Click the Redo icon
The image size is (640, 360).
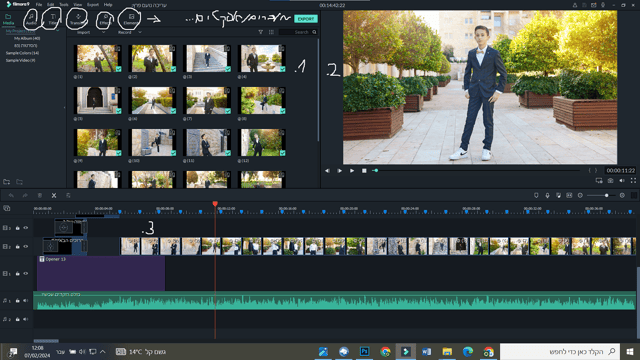(x=25, y=196)
